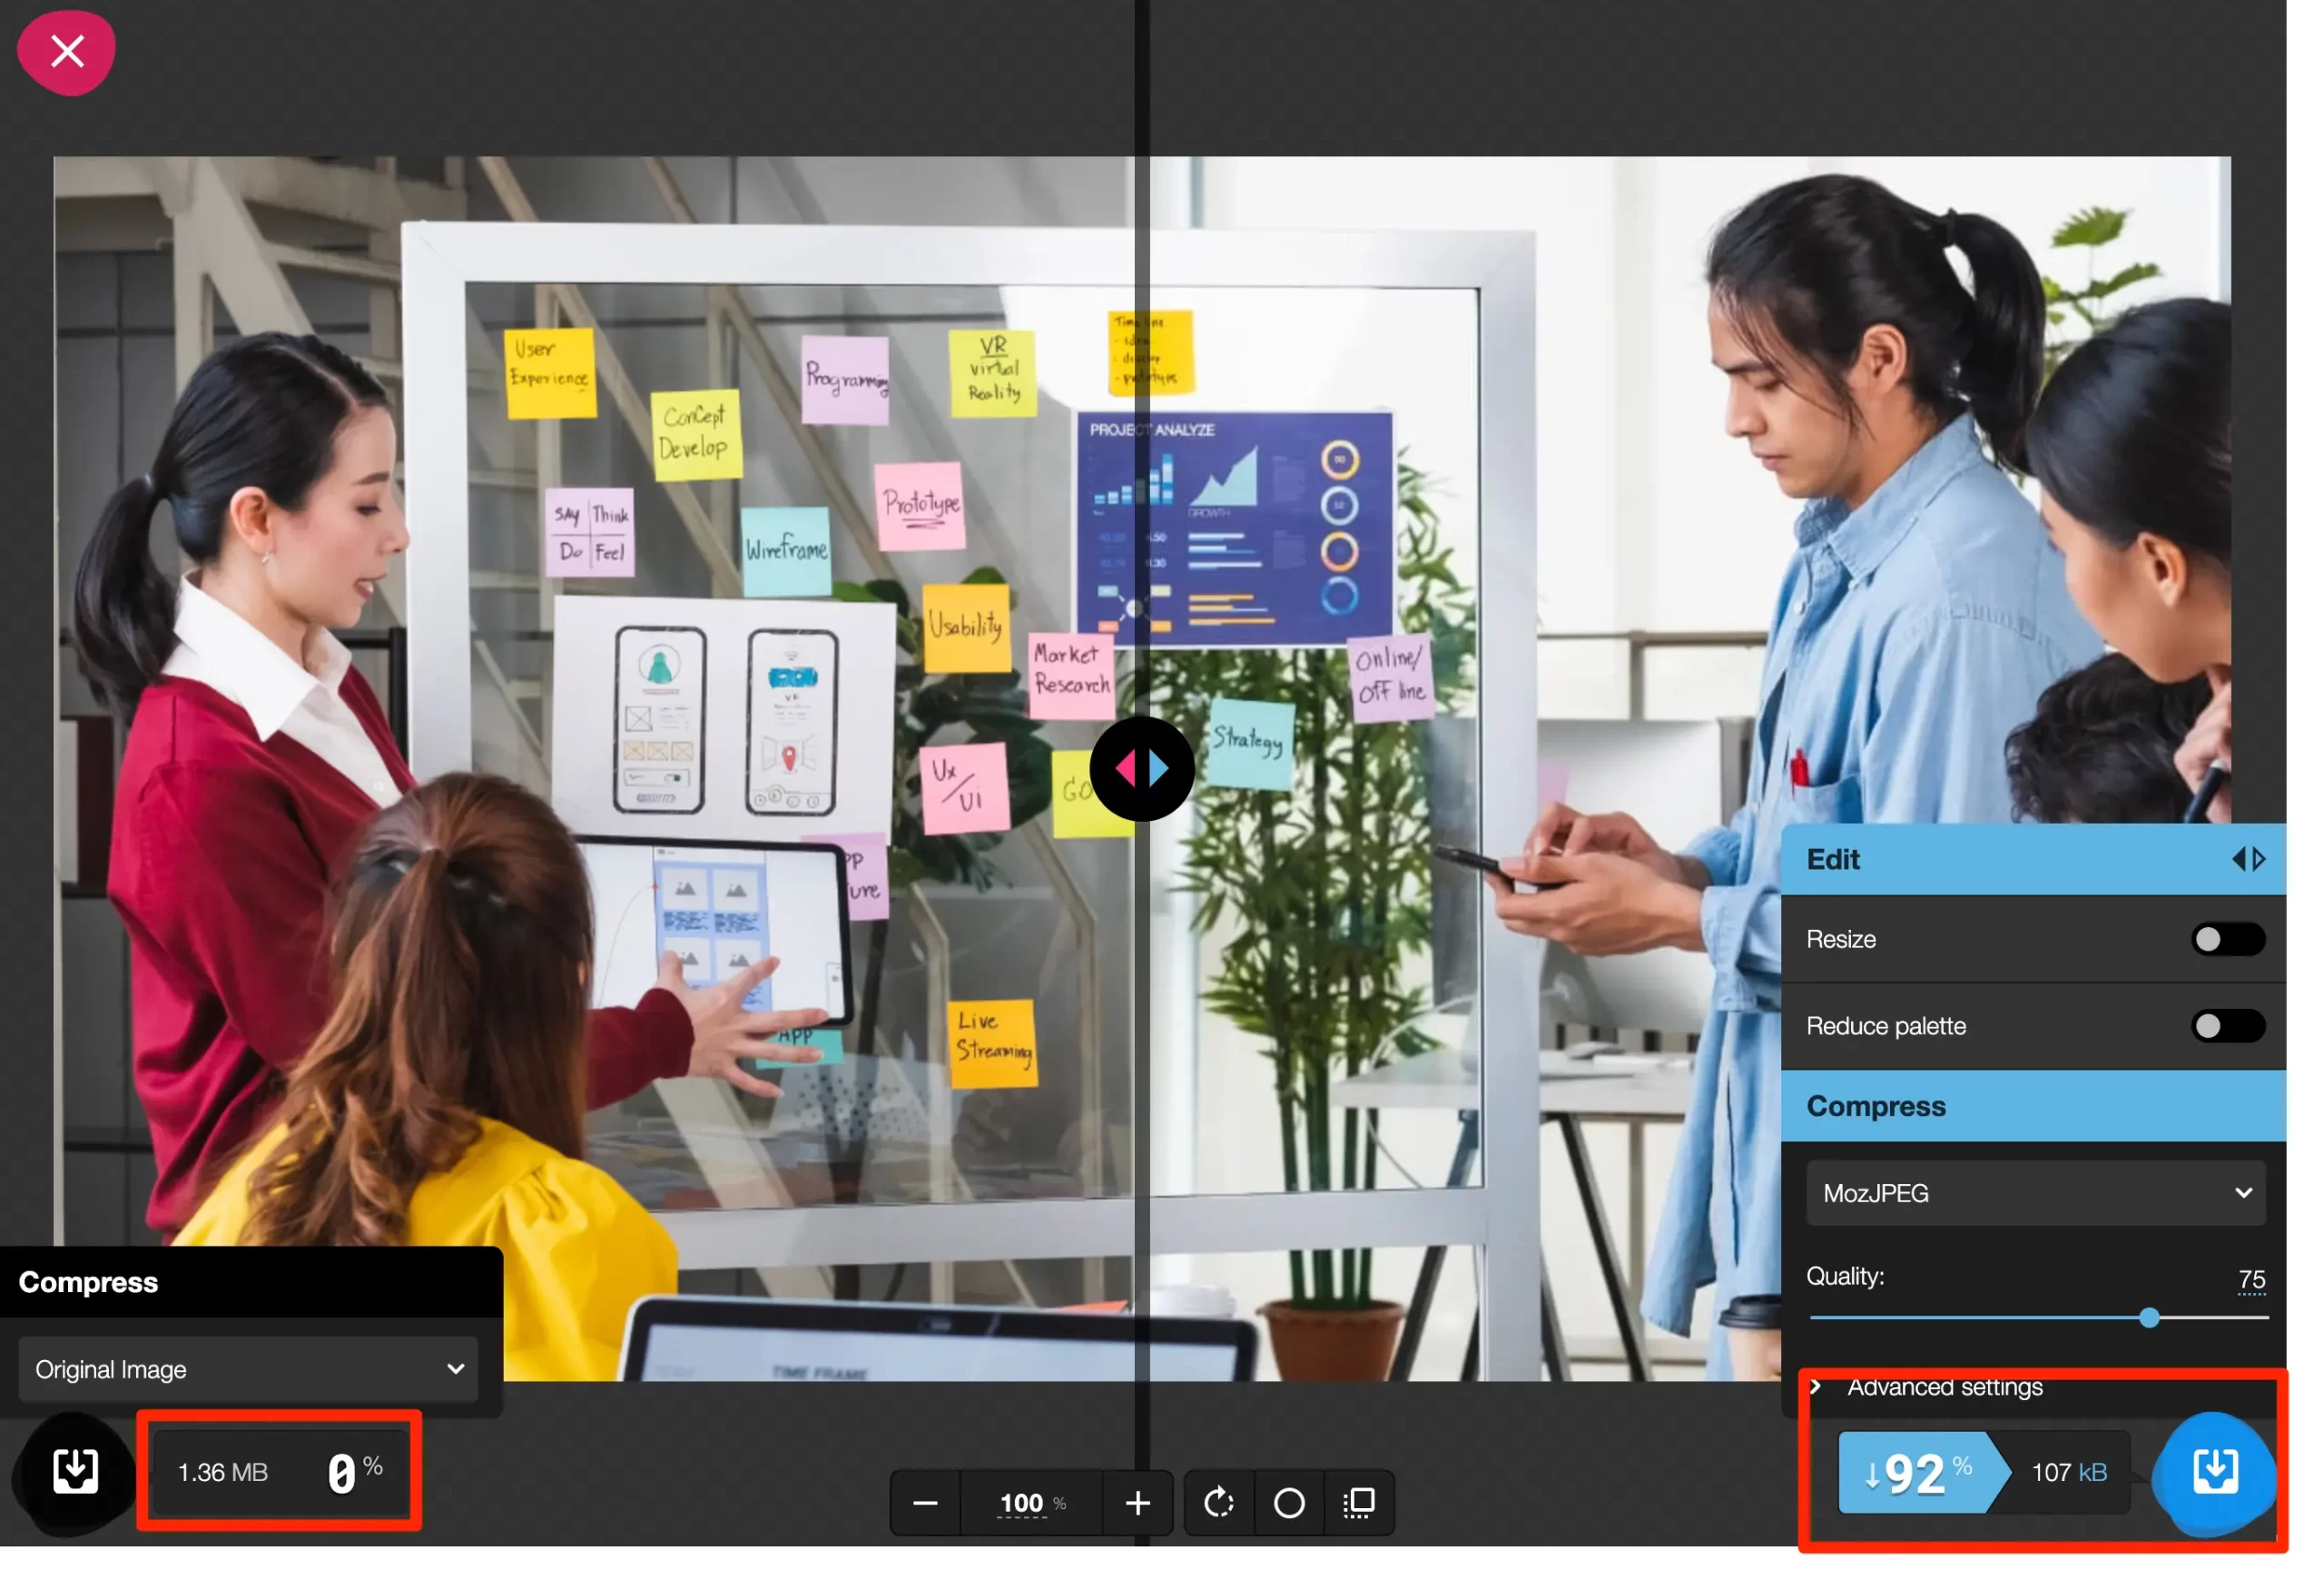
Task: Click the swap sides arrows in Edit header
Action: point(2248,859)
